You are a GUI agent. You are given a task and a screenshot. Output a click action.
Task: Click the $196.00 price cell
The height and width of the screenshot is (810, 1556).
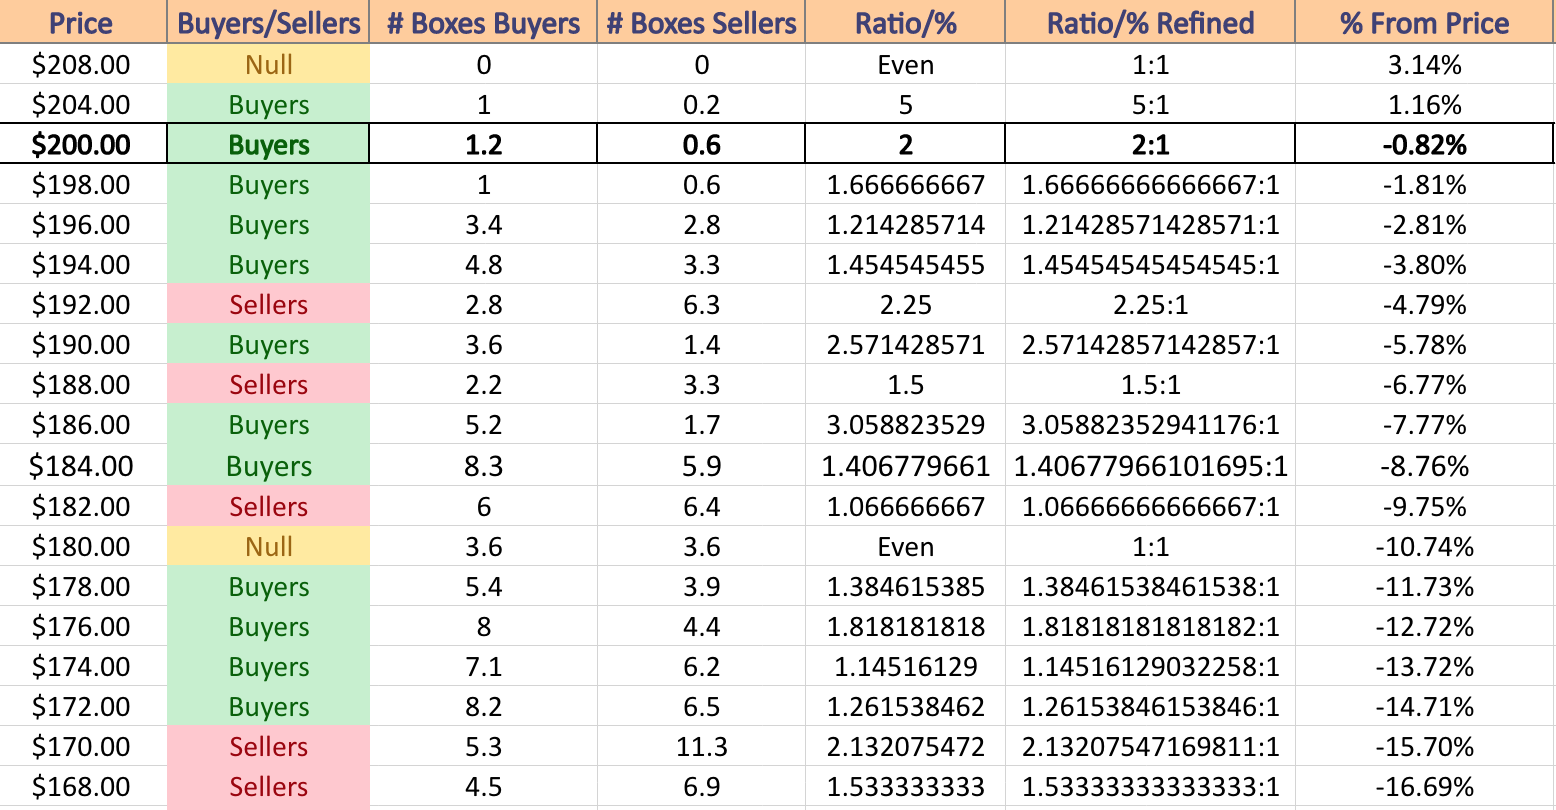[x=82, y=225]
